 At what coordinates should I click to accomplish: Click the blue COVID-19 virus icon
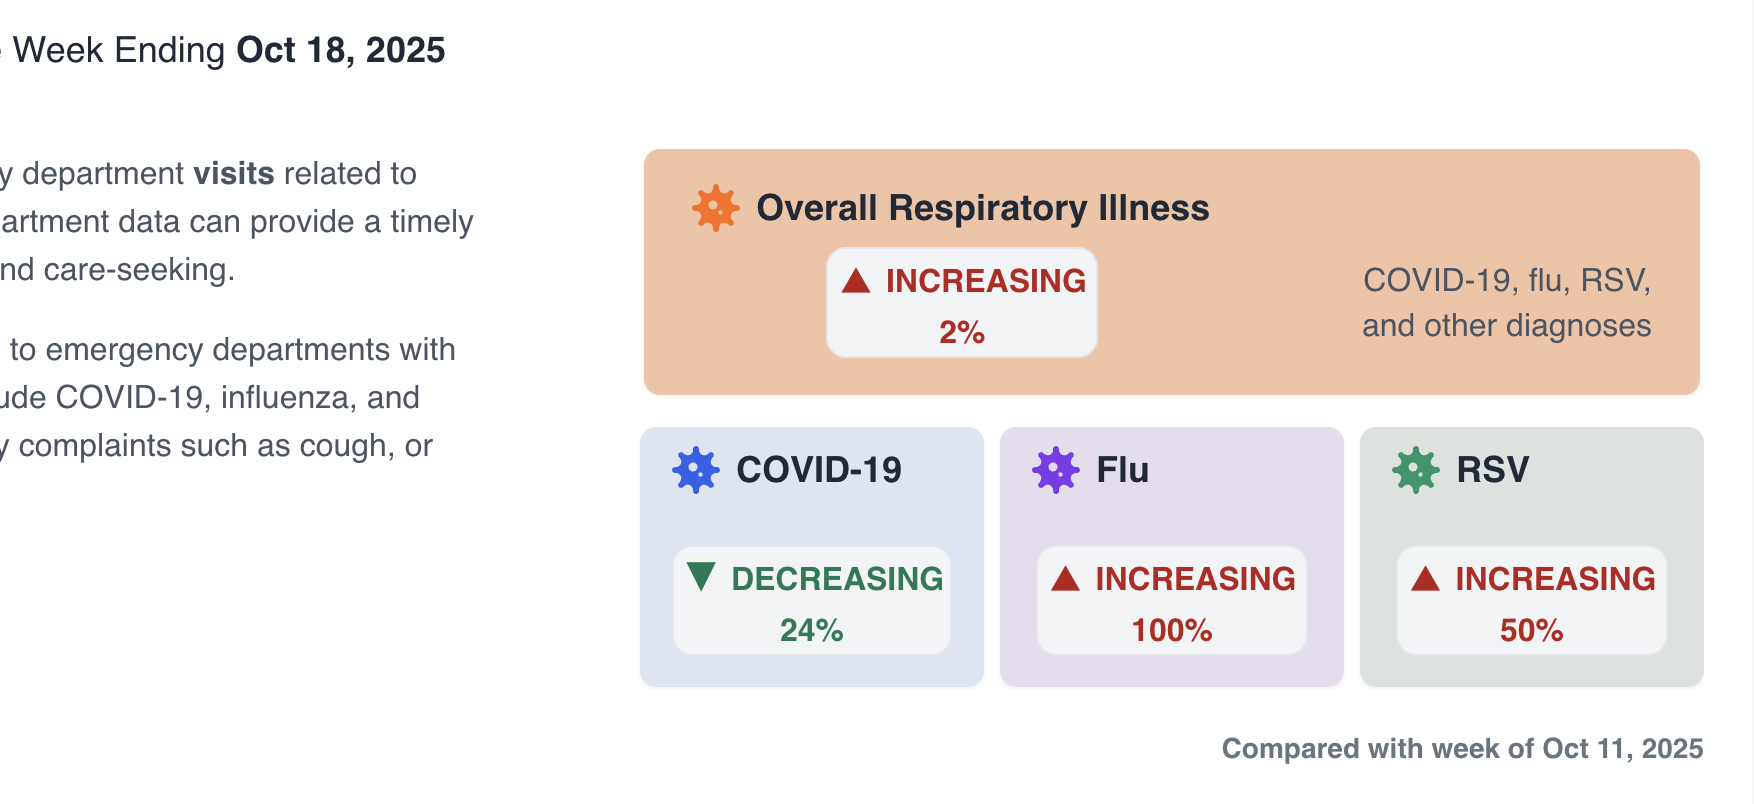pos(696,470)
